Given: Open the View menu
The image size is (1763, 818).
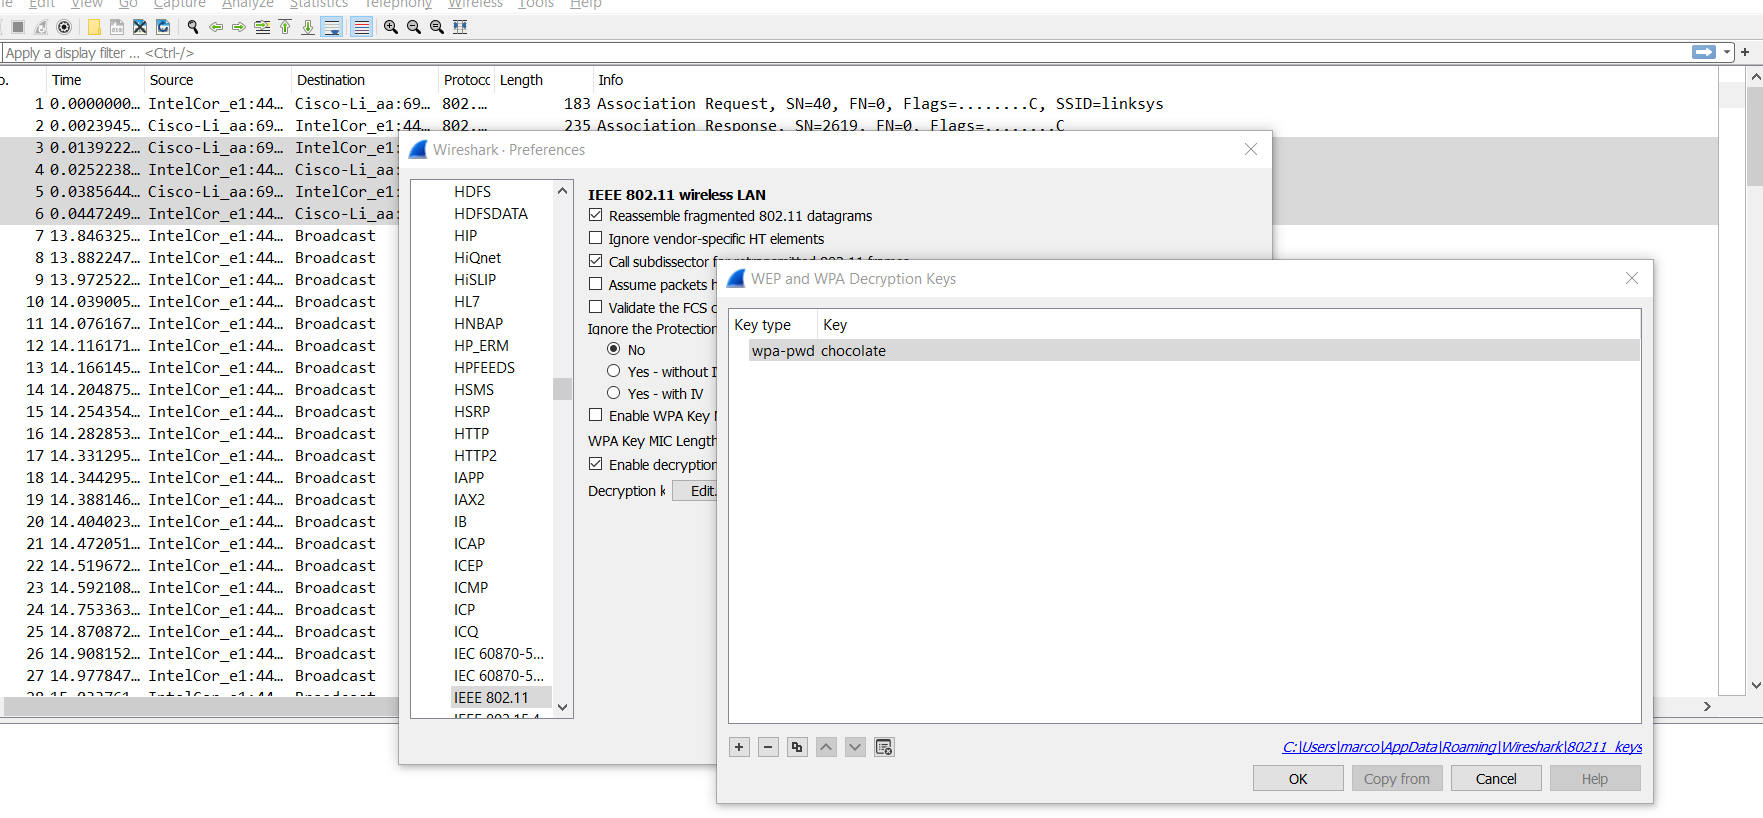Looking at the screenshot, I should tap(87, 4).
